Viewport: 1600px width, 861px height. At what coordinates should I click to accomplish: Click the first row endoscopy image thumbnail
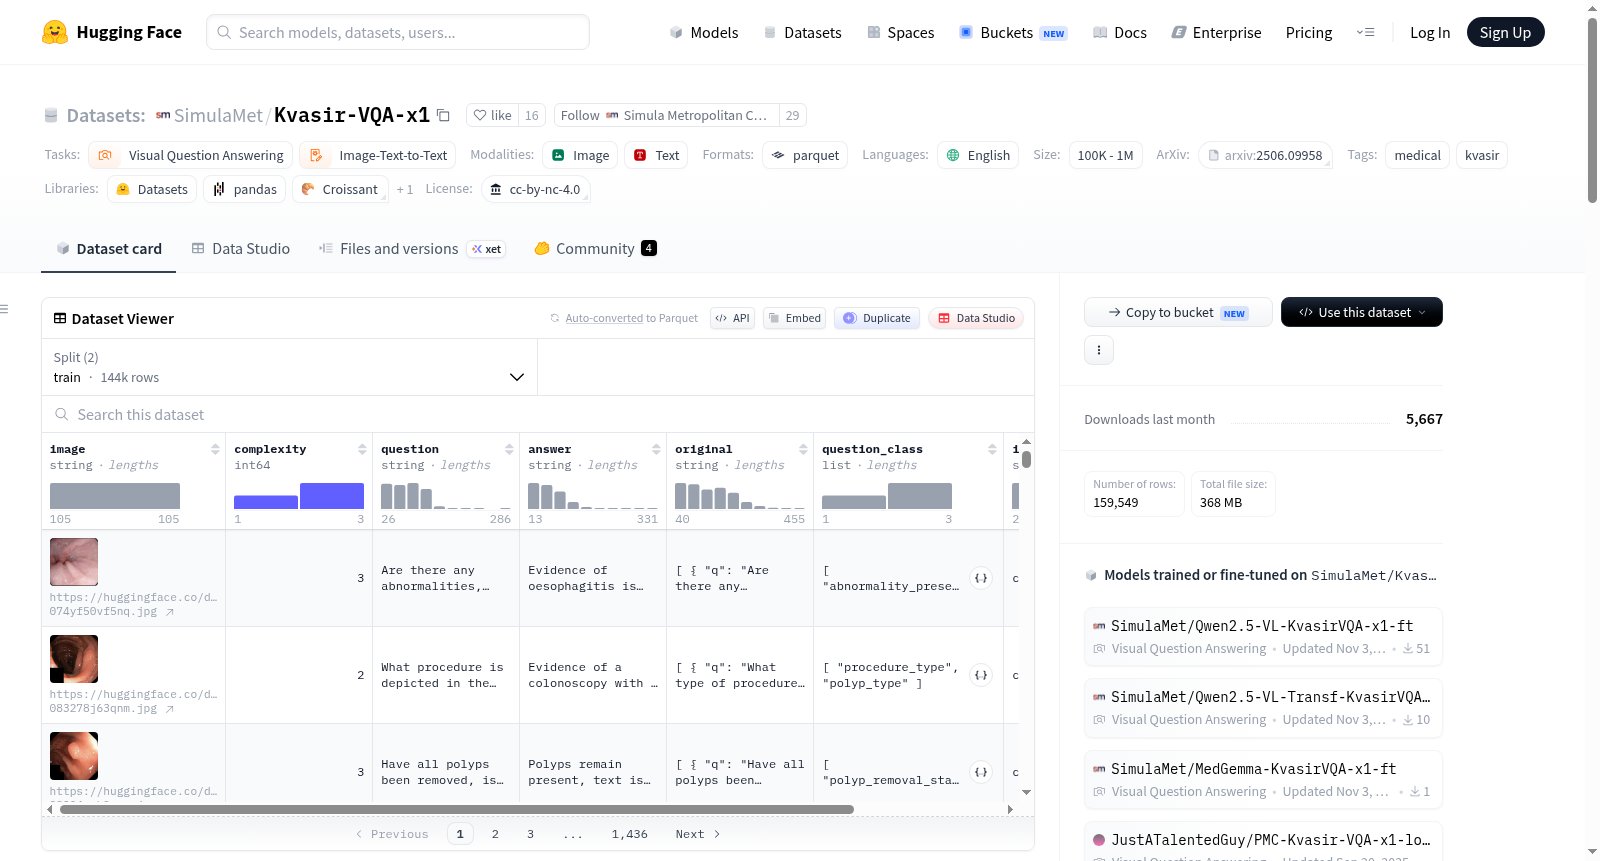(74, 562)
